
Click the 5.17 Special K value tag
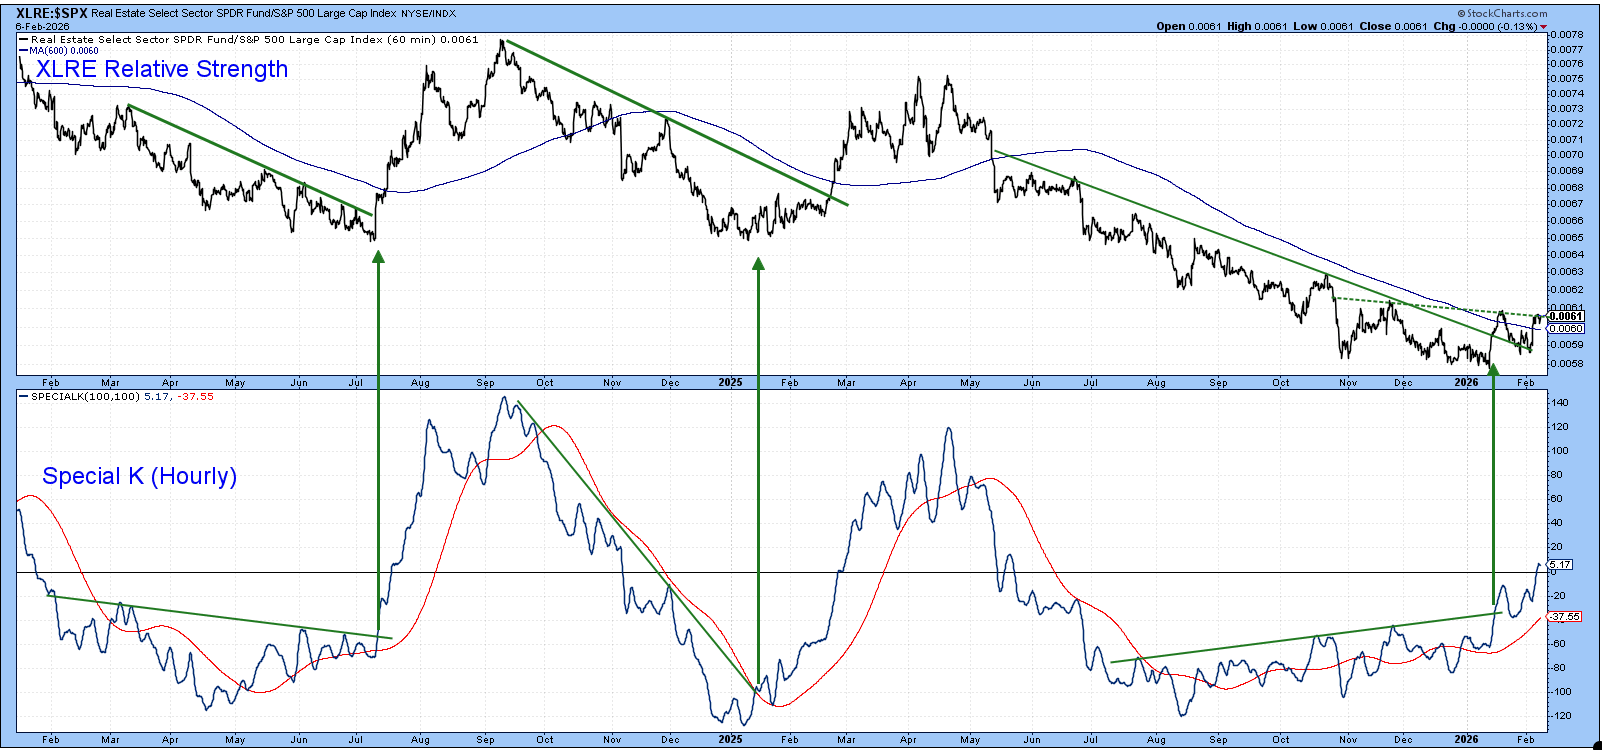(x=1560, y=565)
